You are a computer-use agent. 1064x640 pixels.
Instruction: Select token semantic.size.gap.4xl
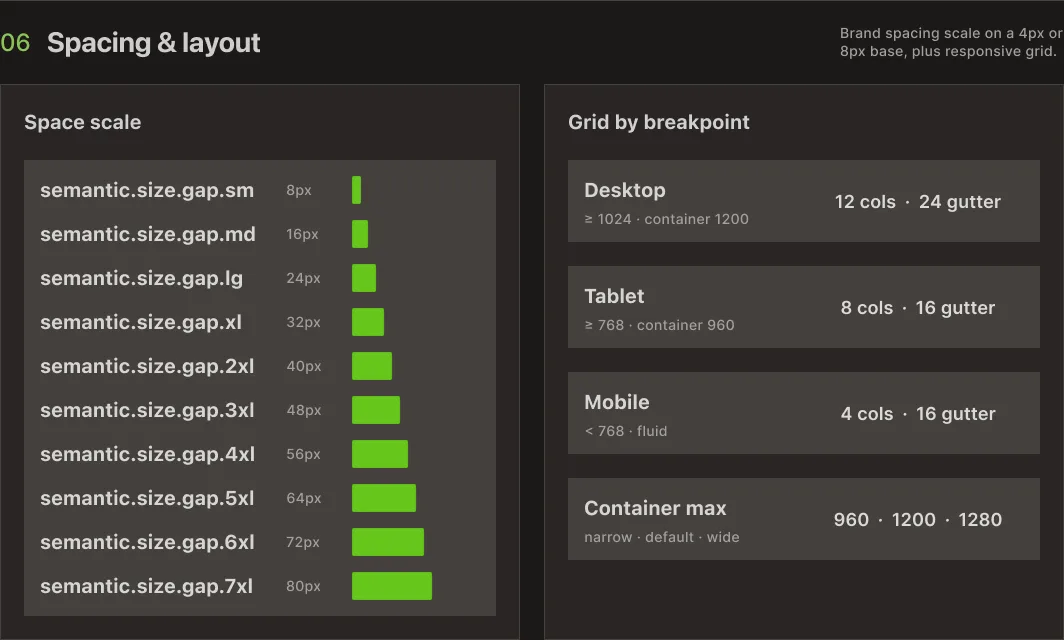(x=147, y=454)
